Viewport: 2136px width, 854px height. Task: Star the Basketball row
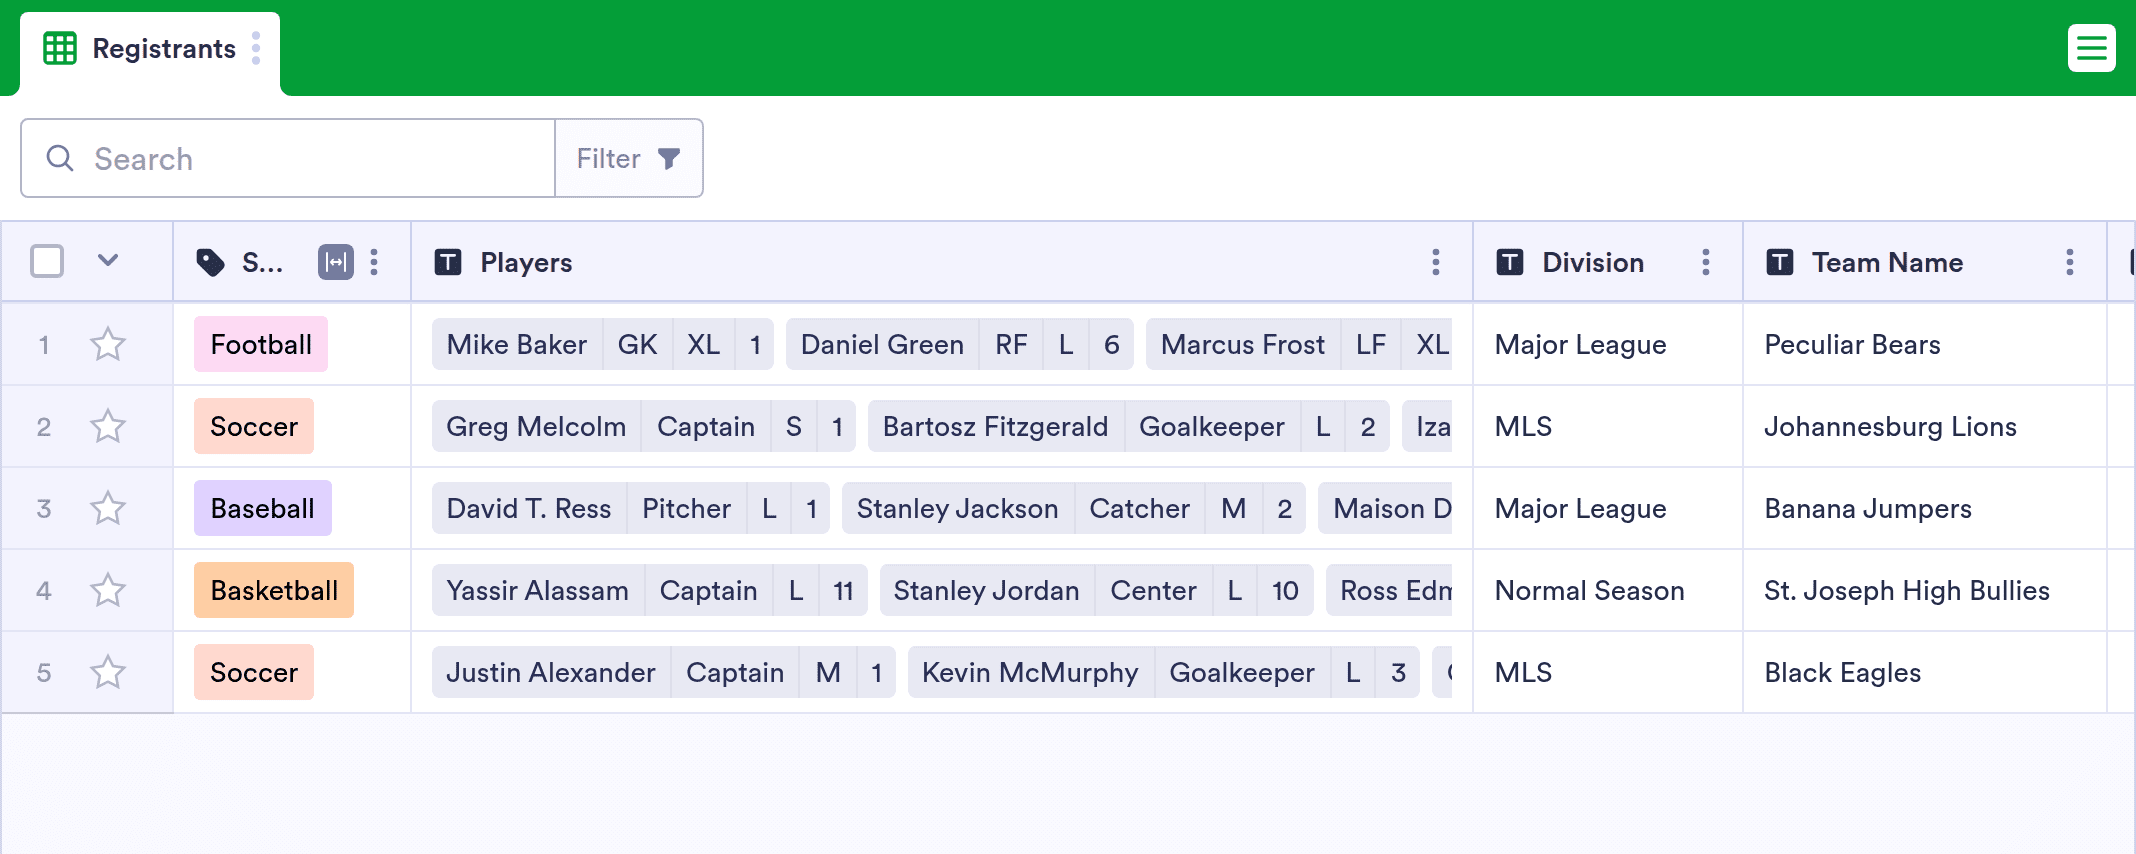[x=108, y=591]
